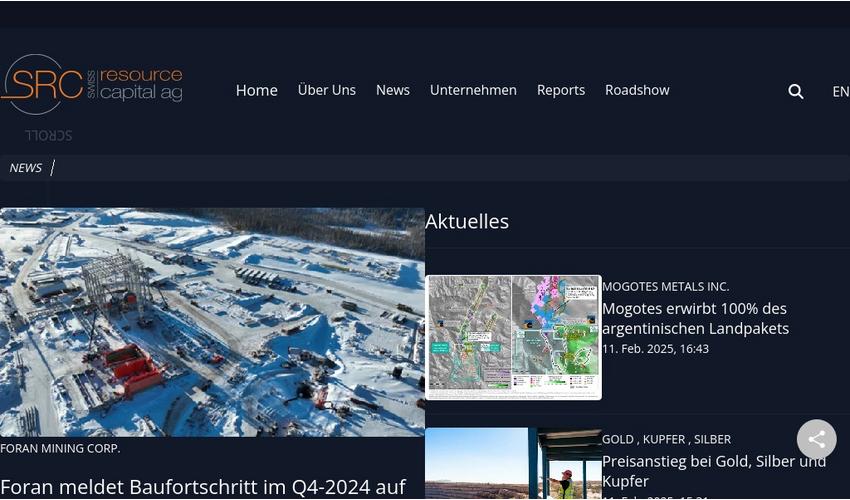The image size is (850, 500).
Task: Open the Preisanstieg bei Gold headline
Action: click(x=714, y=471)
